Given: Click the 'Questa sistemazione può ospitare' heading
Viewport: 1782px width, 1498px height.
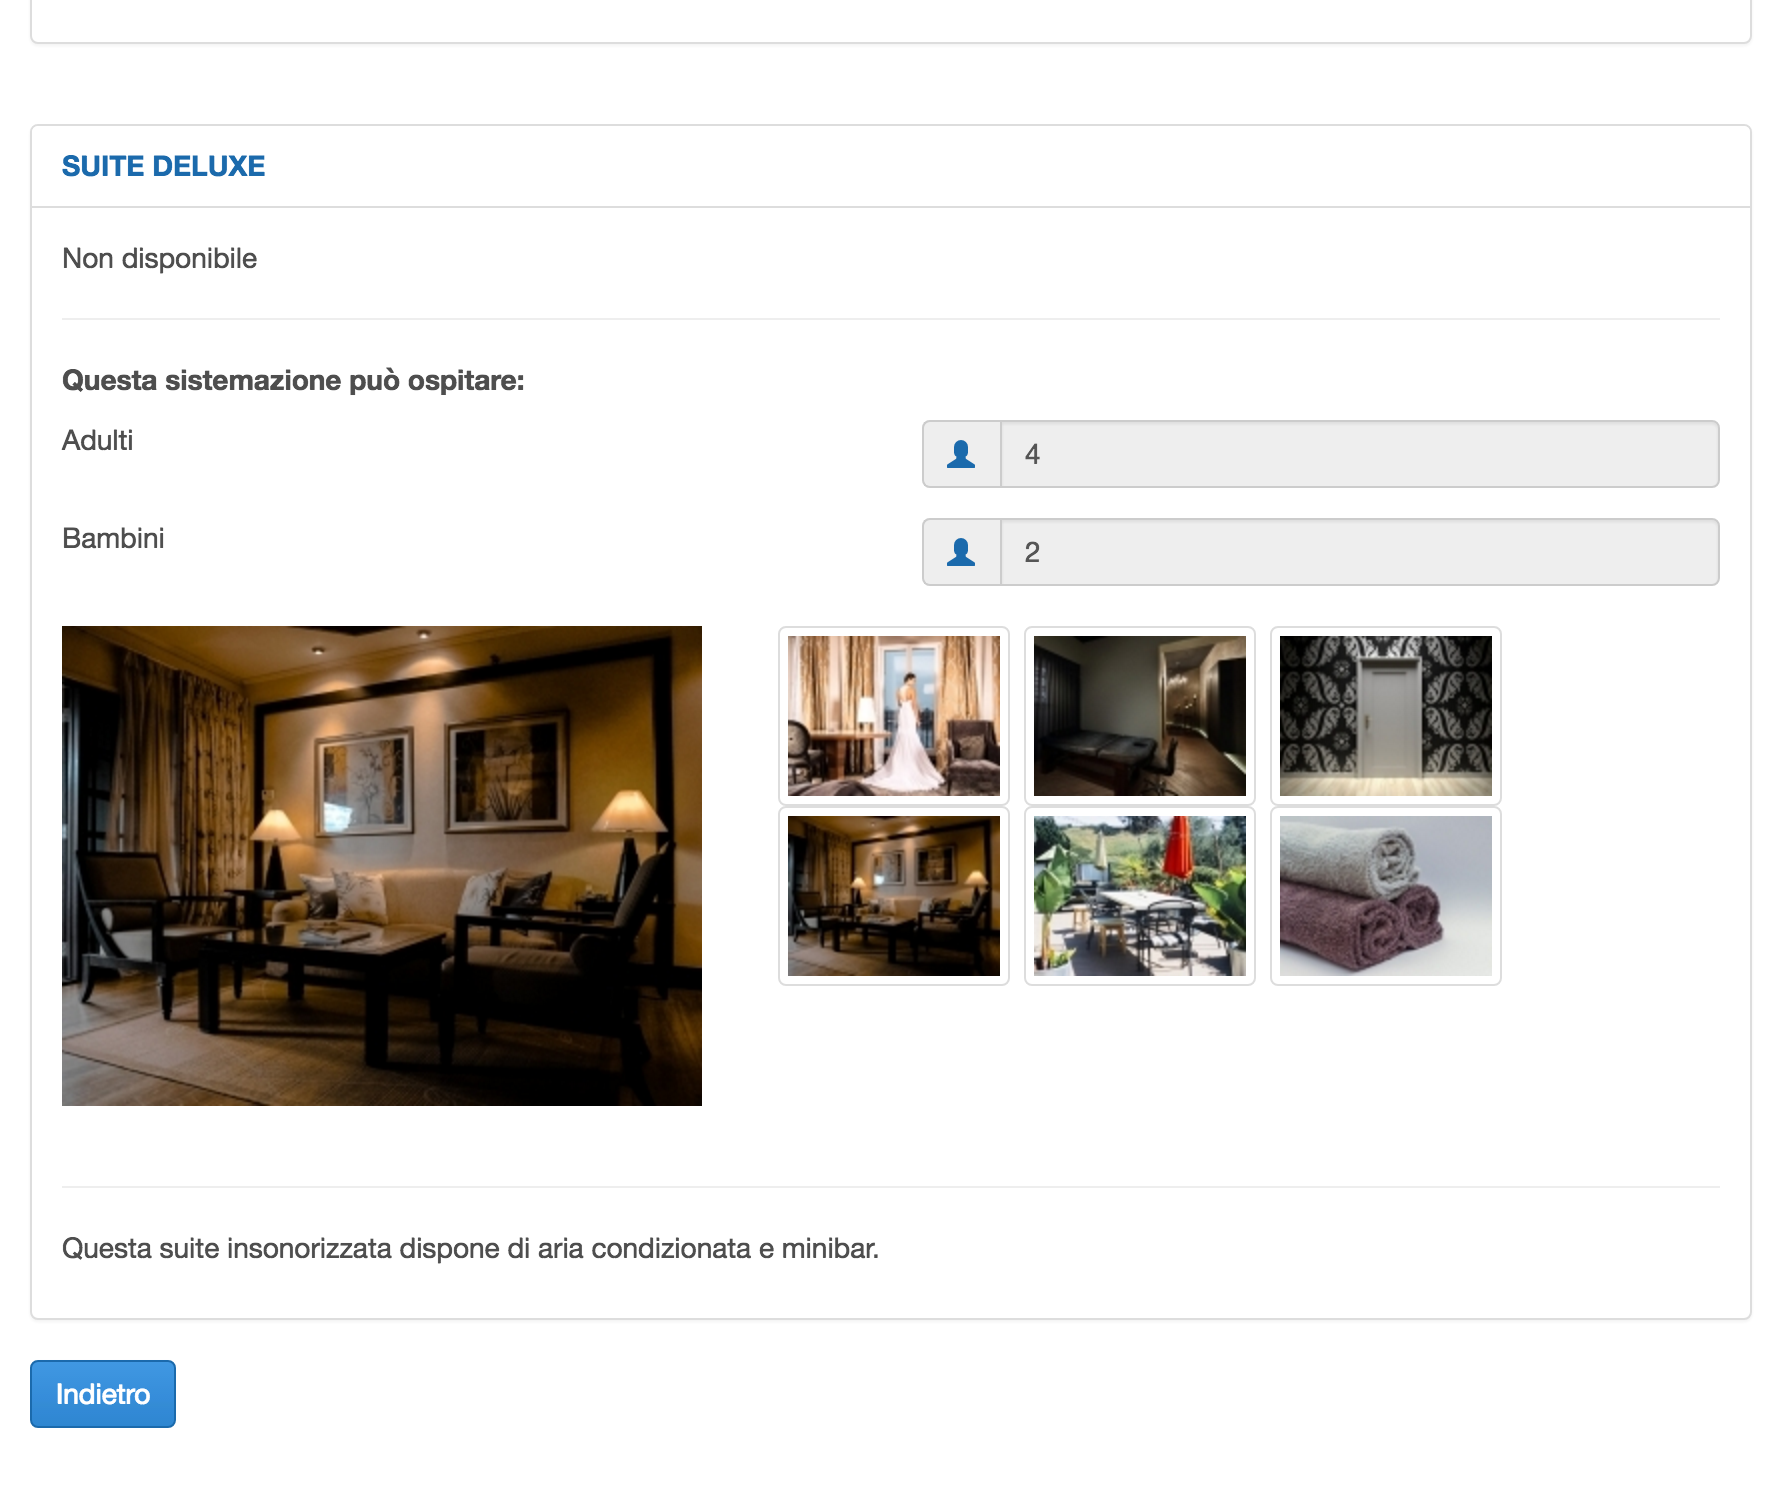Looking at the screenshot, I should point(293,381).
